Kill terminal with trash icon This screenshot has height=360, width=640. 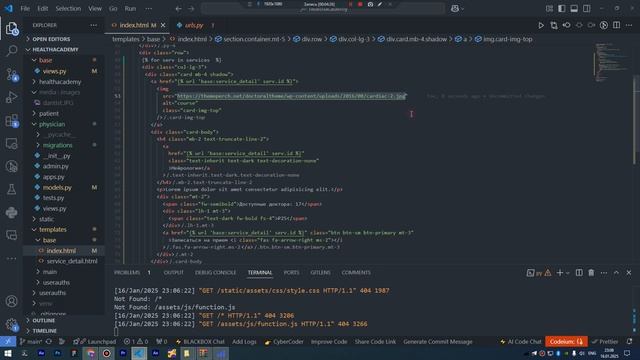591,273
